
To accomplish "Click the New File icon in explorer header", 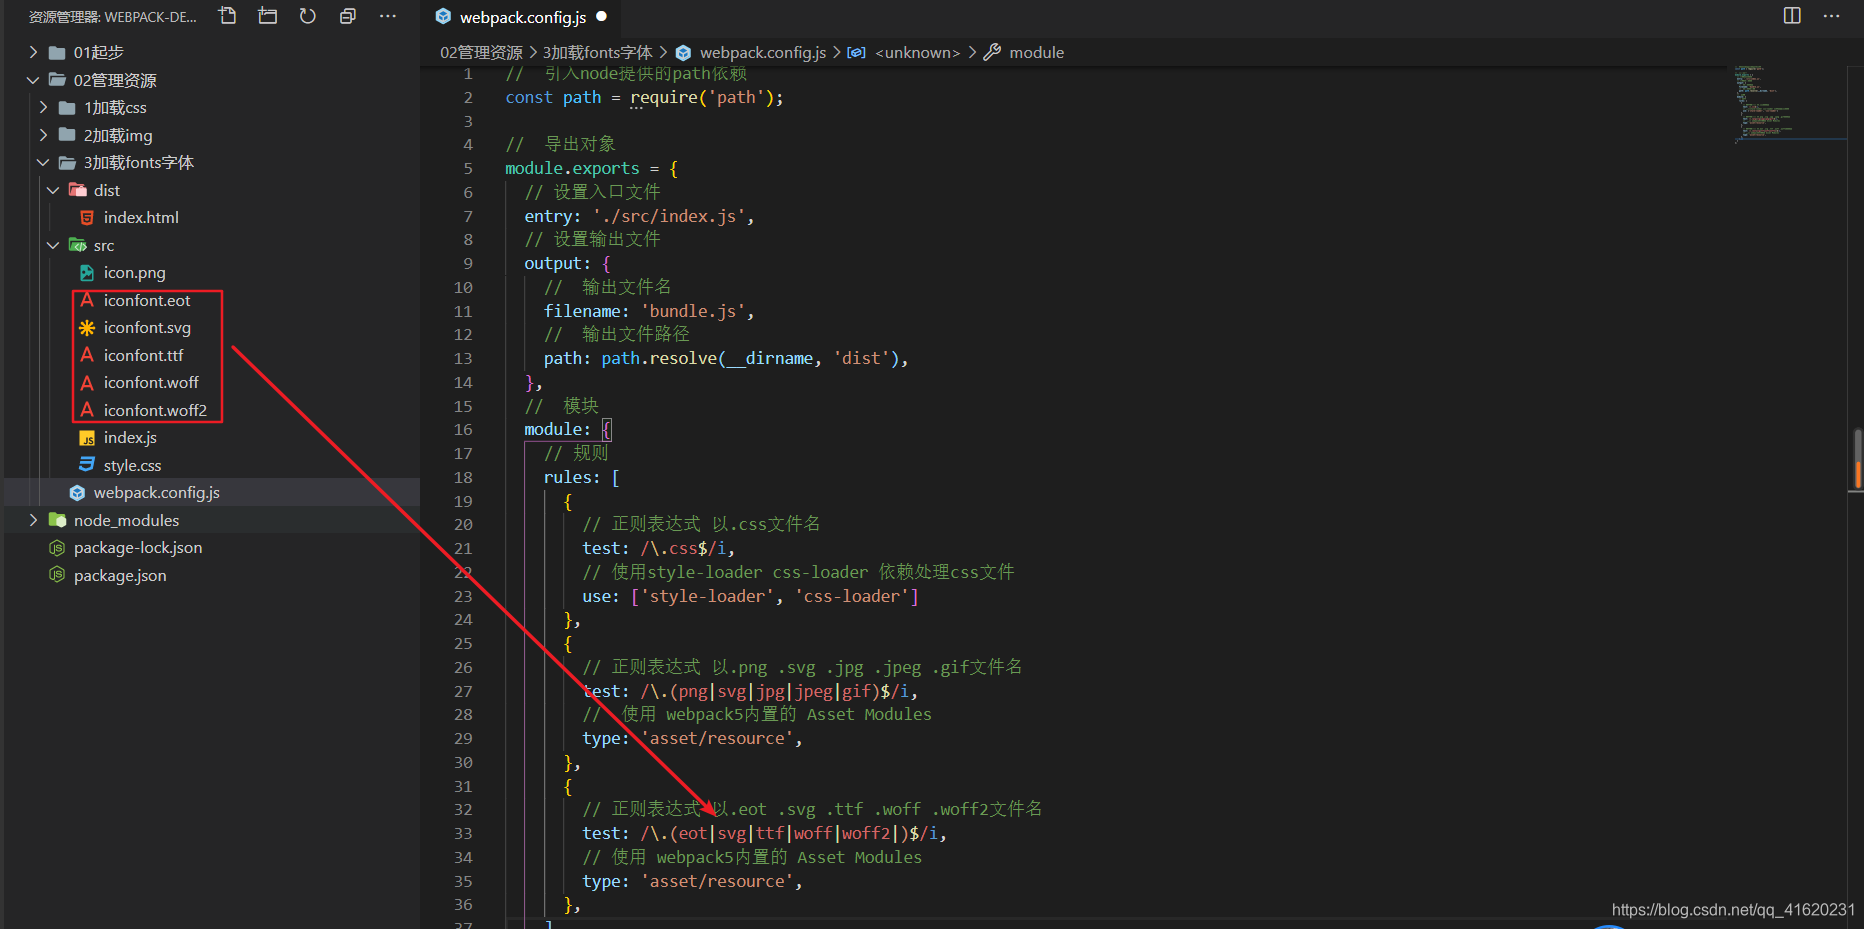I will click(228, 16).
